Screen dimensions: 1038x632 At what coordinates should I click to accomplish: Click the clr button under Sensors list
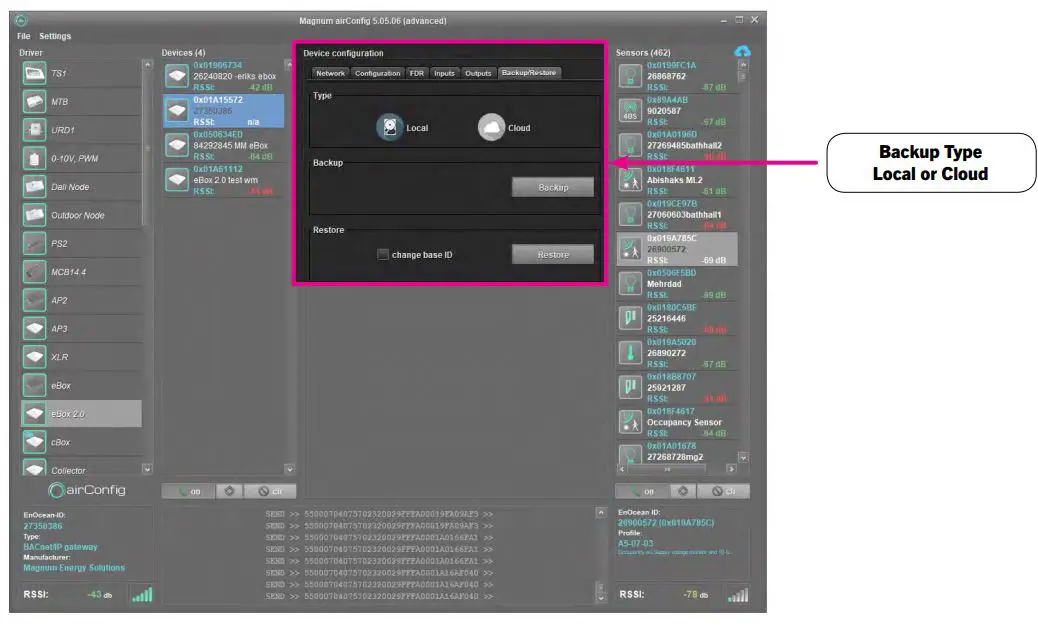(x=724, y=491)
